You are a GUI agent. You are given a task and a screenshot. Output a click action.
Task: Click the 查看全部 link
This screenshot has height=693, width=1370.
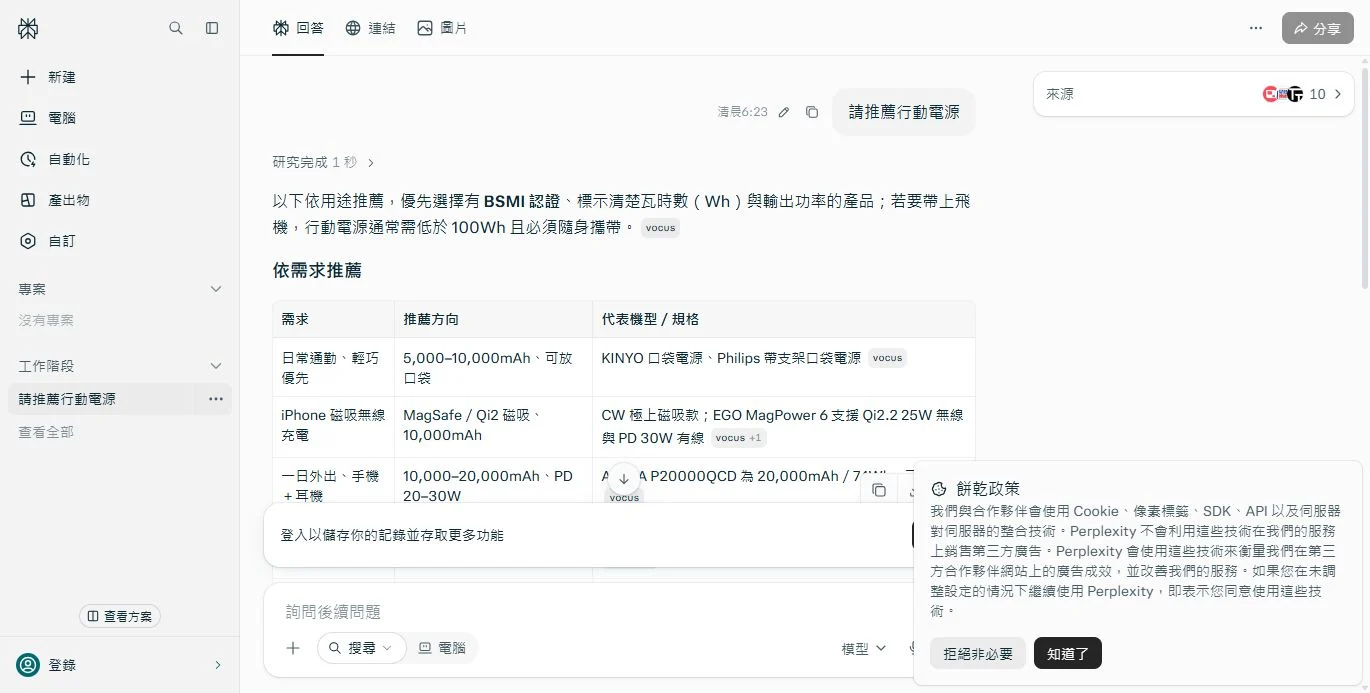[x=46, y=432]
